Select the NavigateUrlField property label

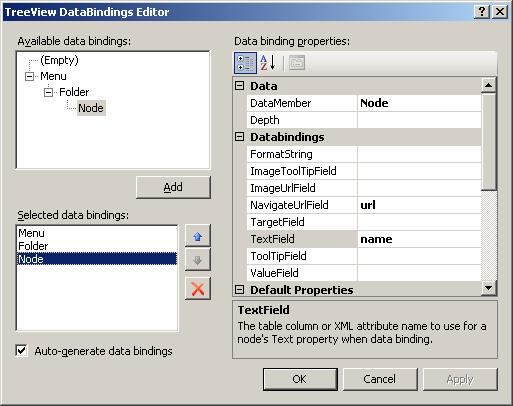[x=302, y=205]
